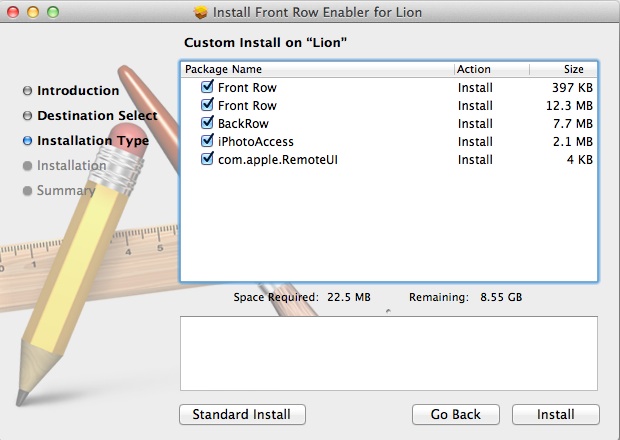This screenshot has width=620, height=440.
Task: Click the blue Installation Type bullet
Action: 27,141
